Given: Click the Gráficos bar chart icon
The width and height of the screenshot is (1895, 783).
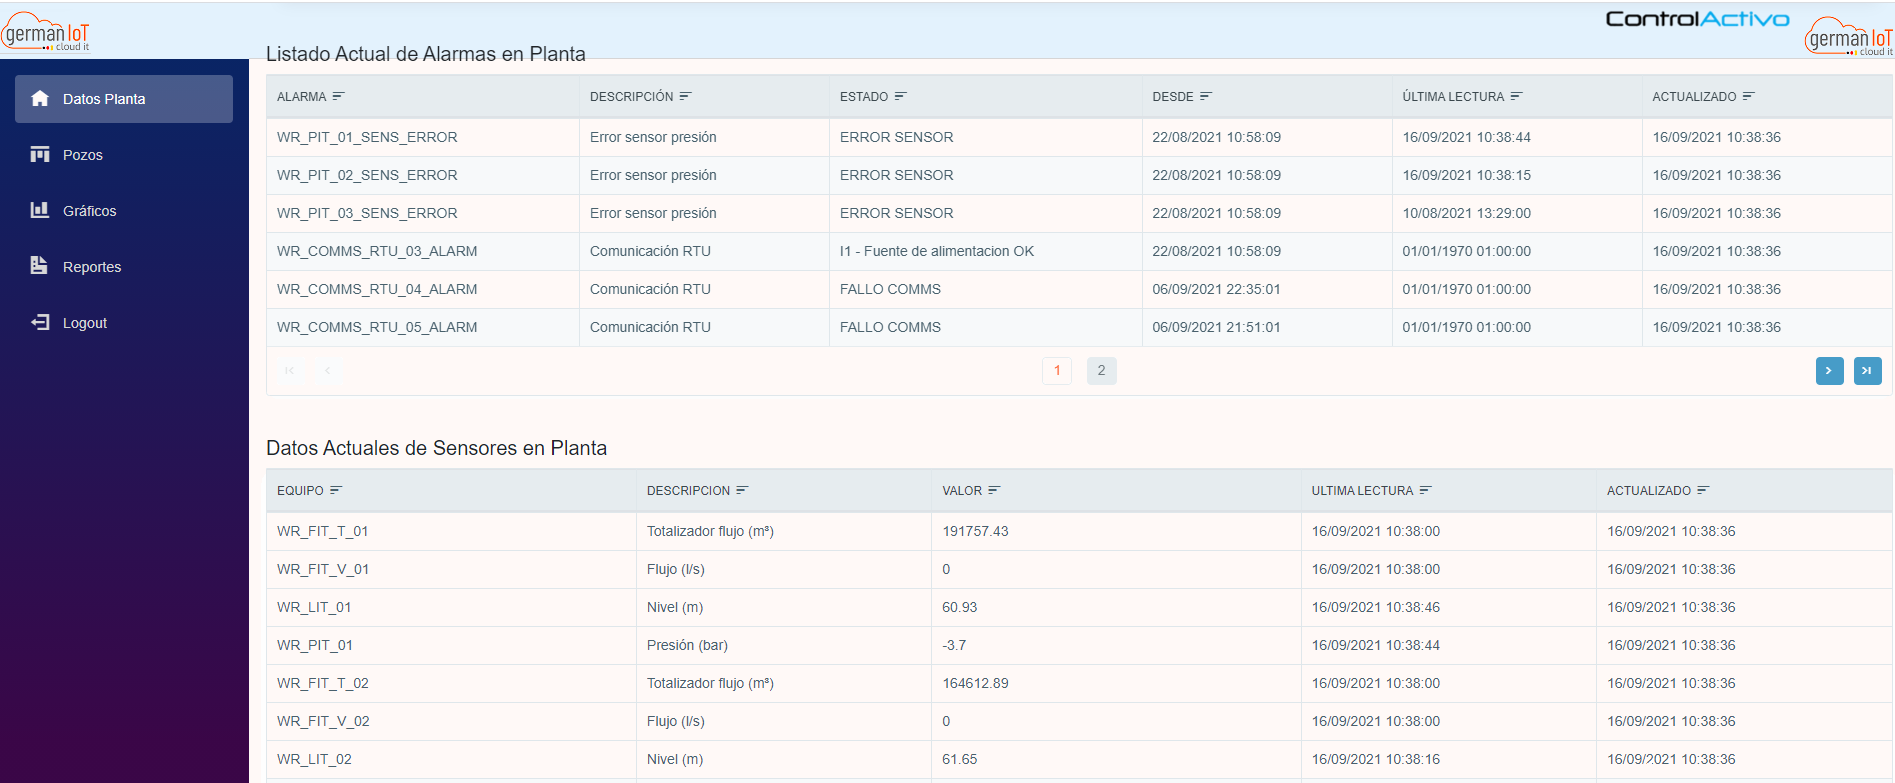Looking at the screenshot, I should 40,210.
